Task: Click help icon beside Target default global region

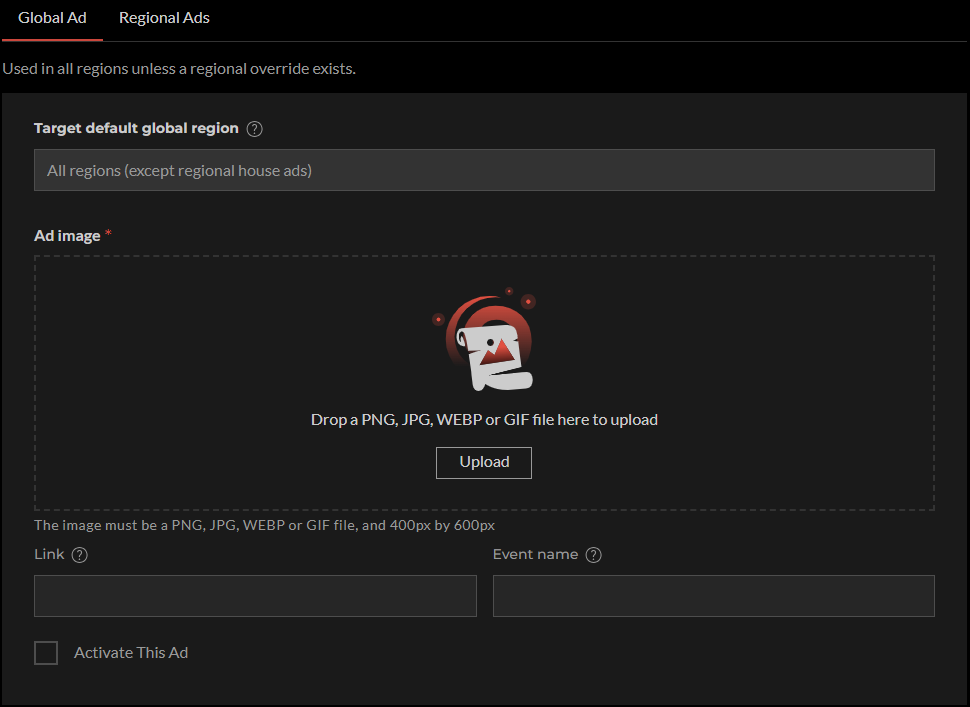Action: [x=254, y=129]
